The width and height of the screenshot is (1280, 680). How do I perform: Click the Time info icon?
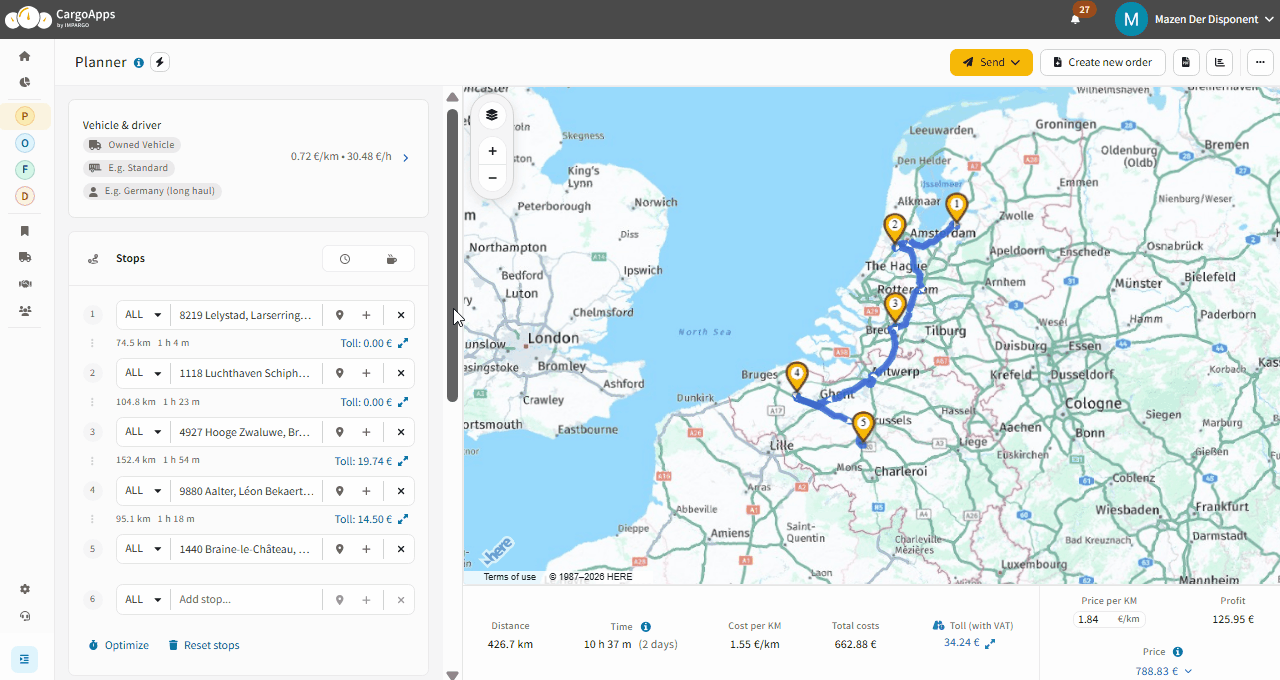click(646, 627)
